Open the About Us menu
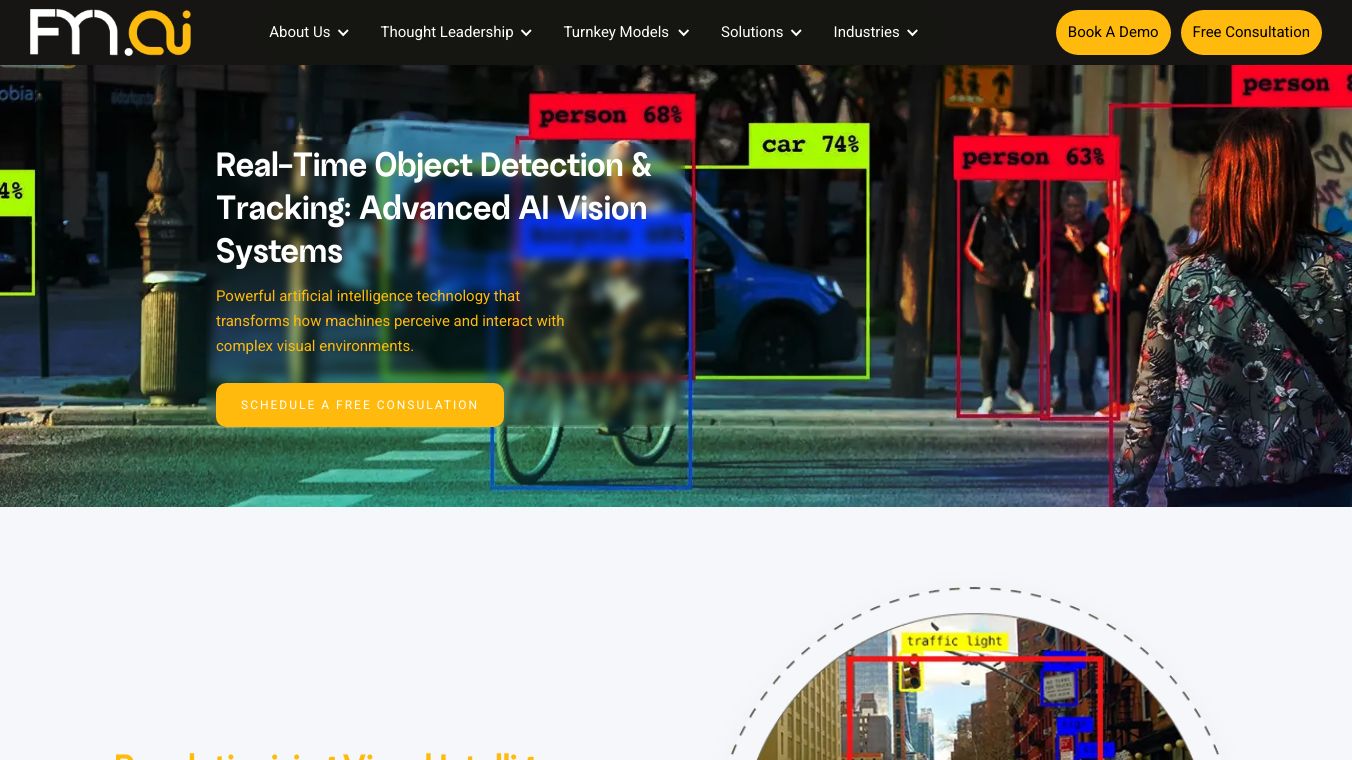The width and height of the screenshot is (1352, 760). [x=299, y=32]
